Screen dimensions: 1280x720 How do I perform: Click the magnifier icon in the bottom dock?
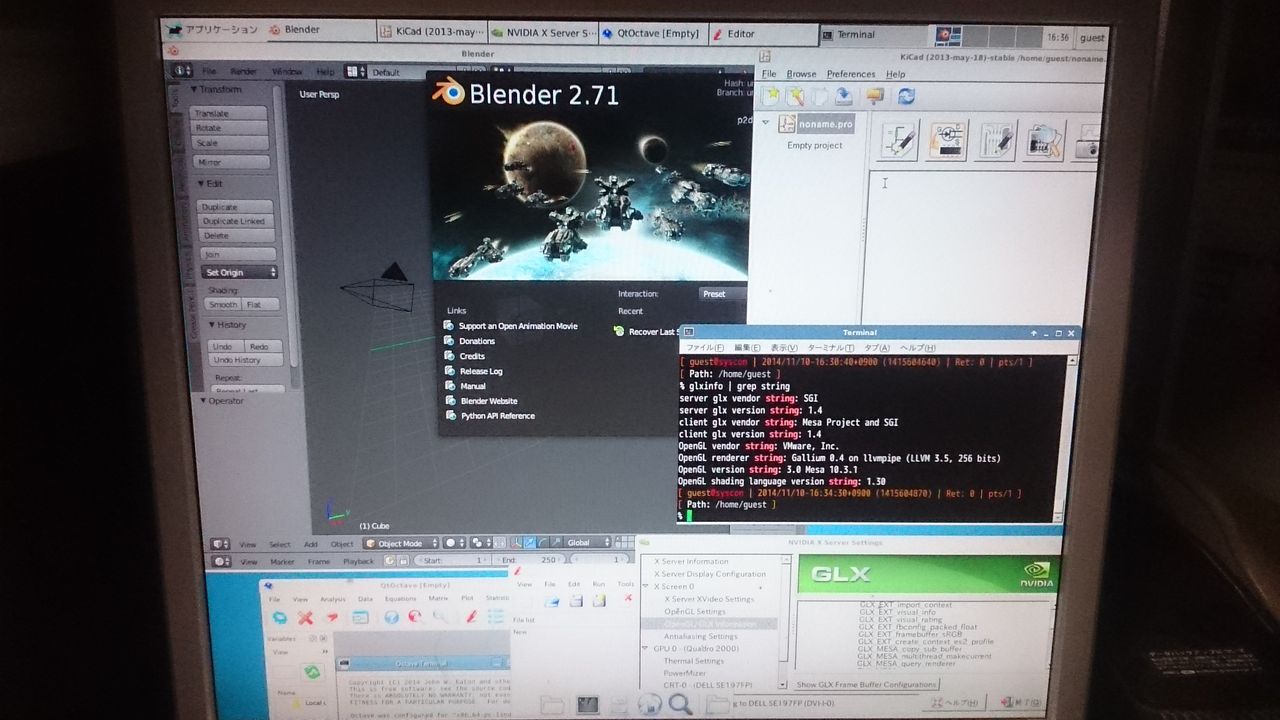pyautogui.click(x=681, y=704)
